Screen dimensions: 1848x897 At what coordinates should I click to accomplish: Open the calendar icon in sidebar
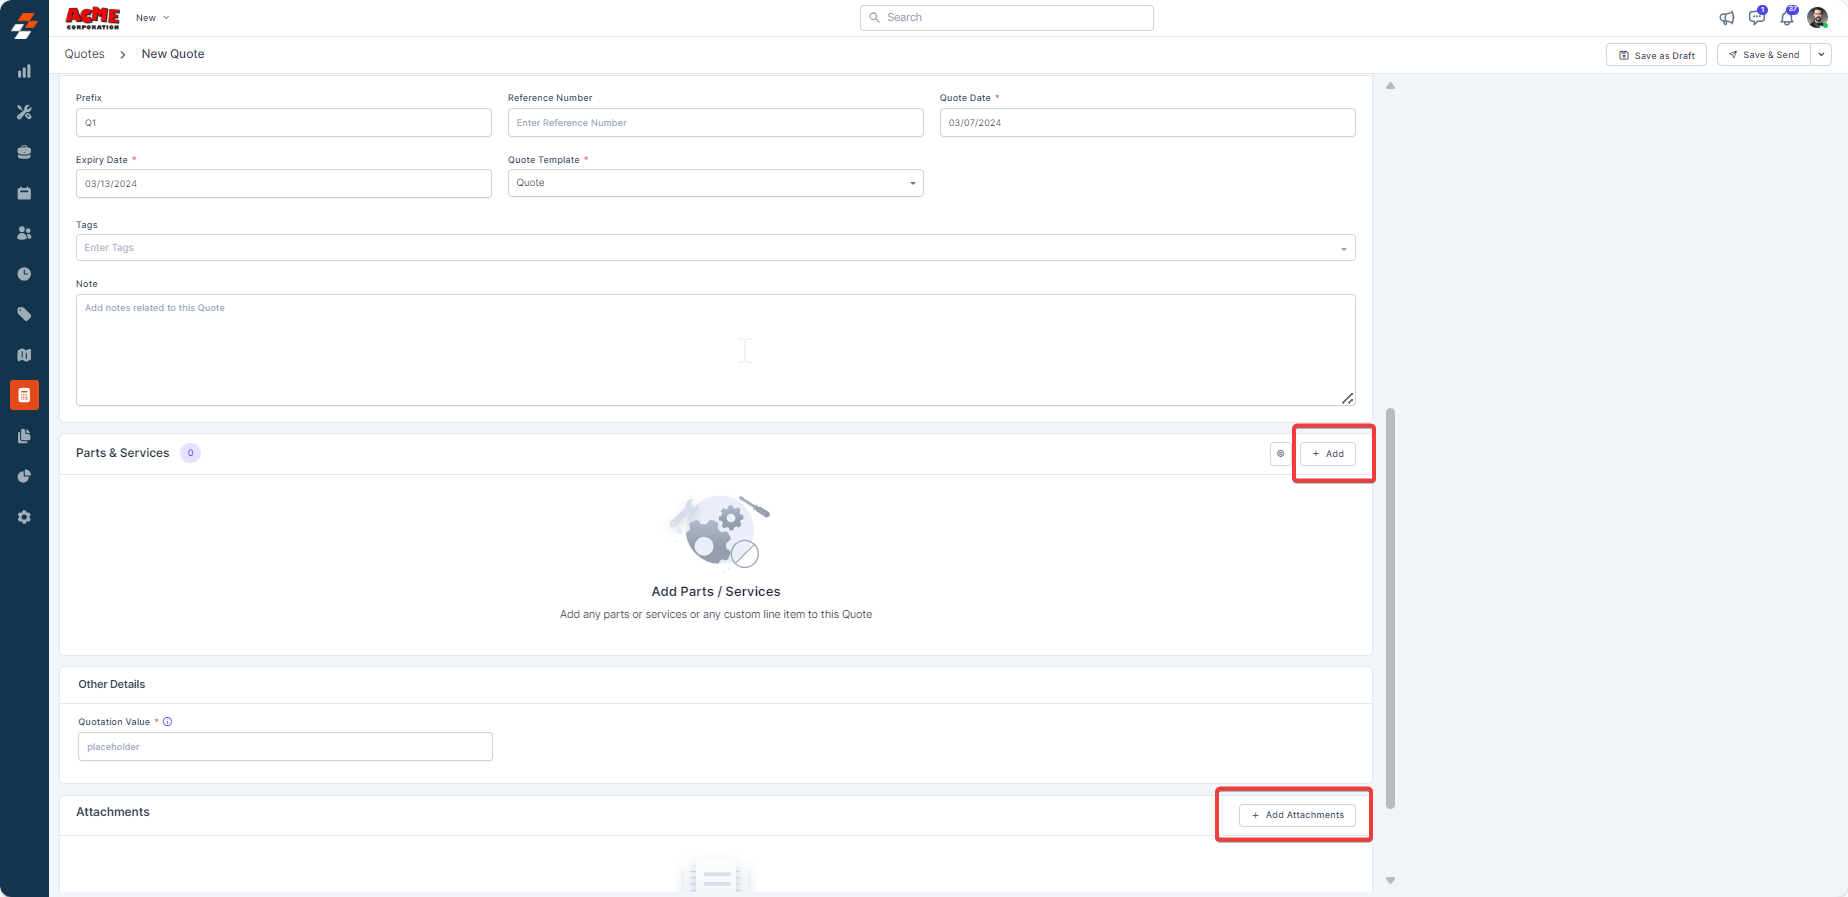[24, 193]
